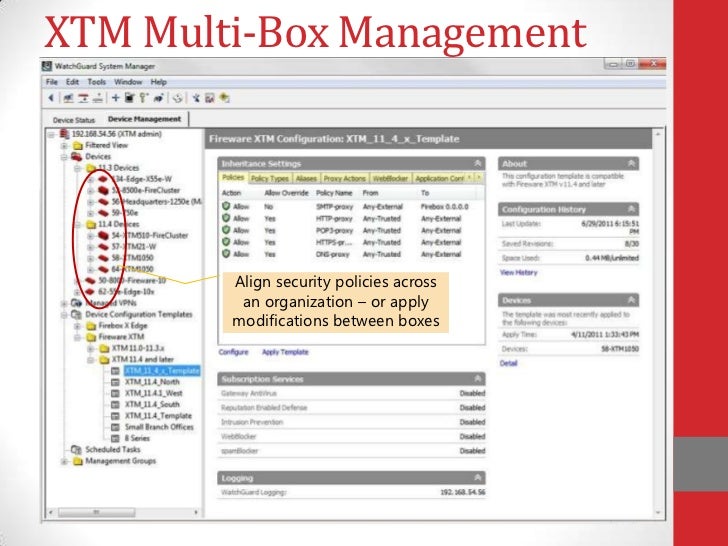This screenshot has width=728, height=546.
Task: Click the HTTP-proxy policy name
Action: (x=335, y=219)
